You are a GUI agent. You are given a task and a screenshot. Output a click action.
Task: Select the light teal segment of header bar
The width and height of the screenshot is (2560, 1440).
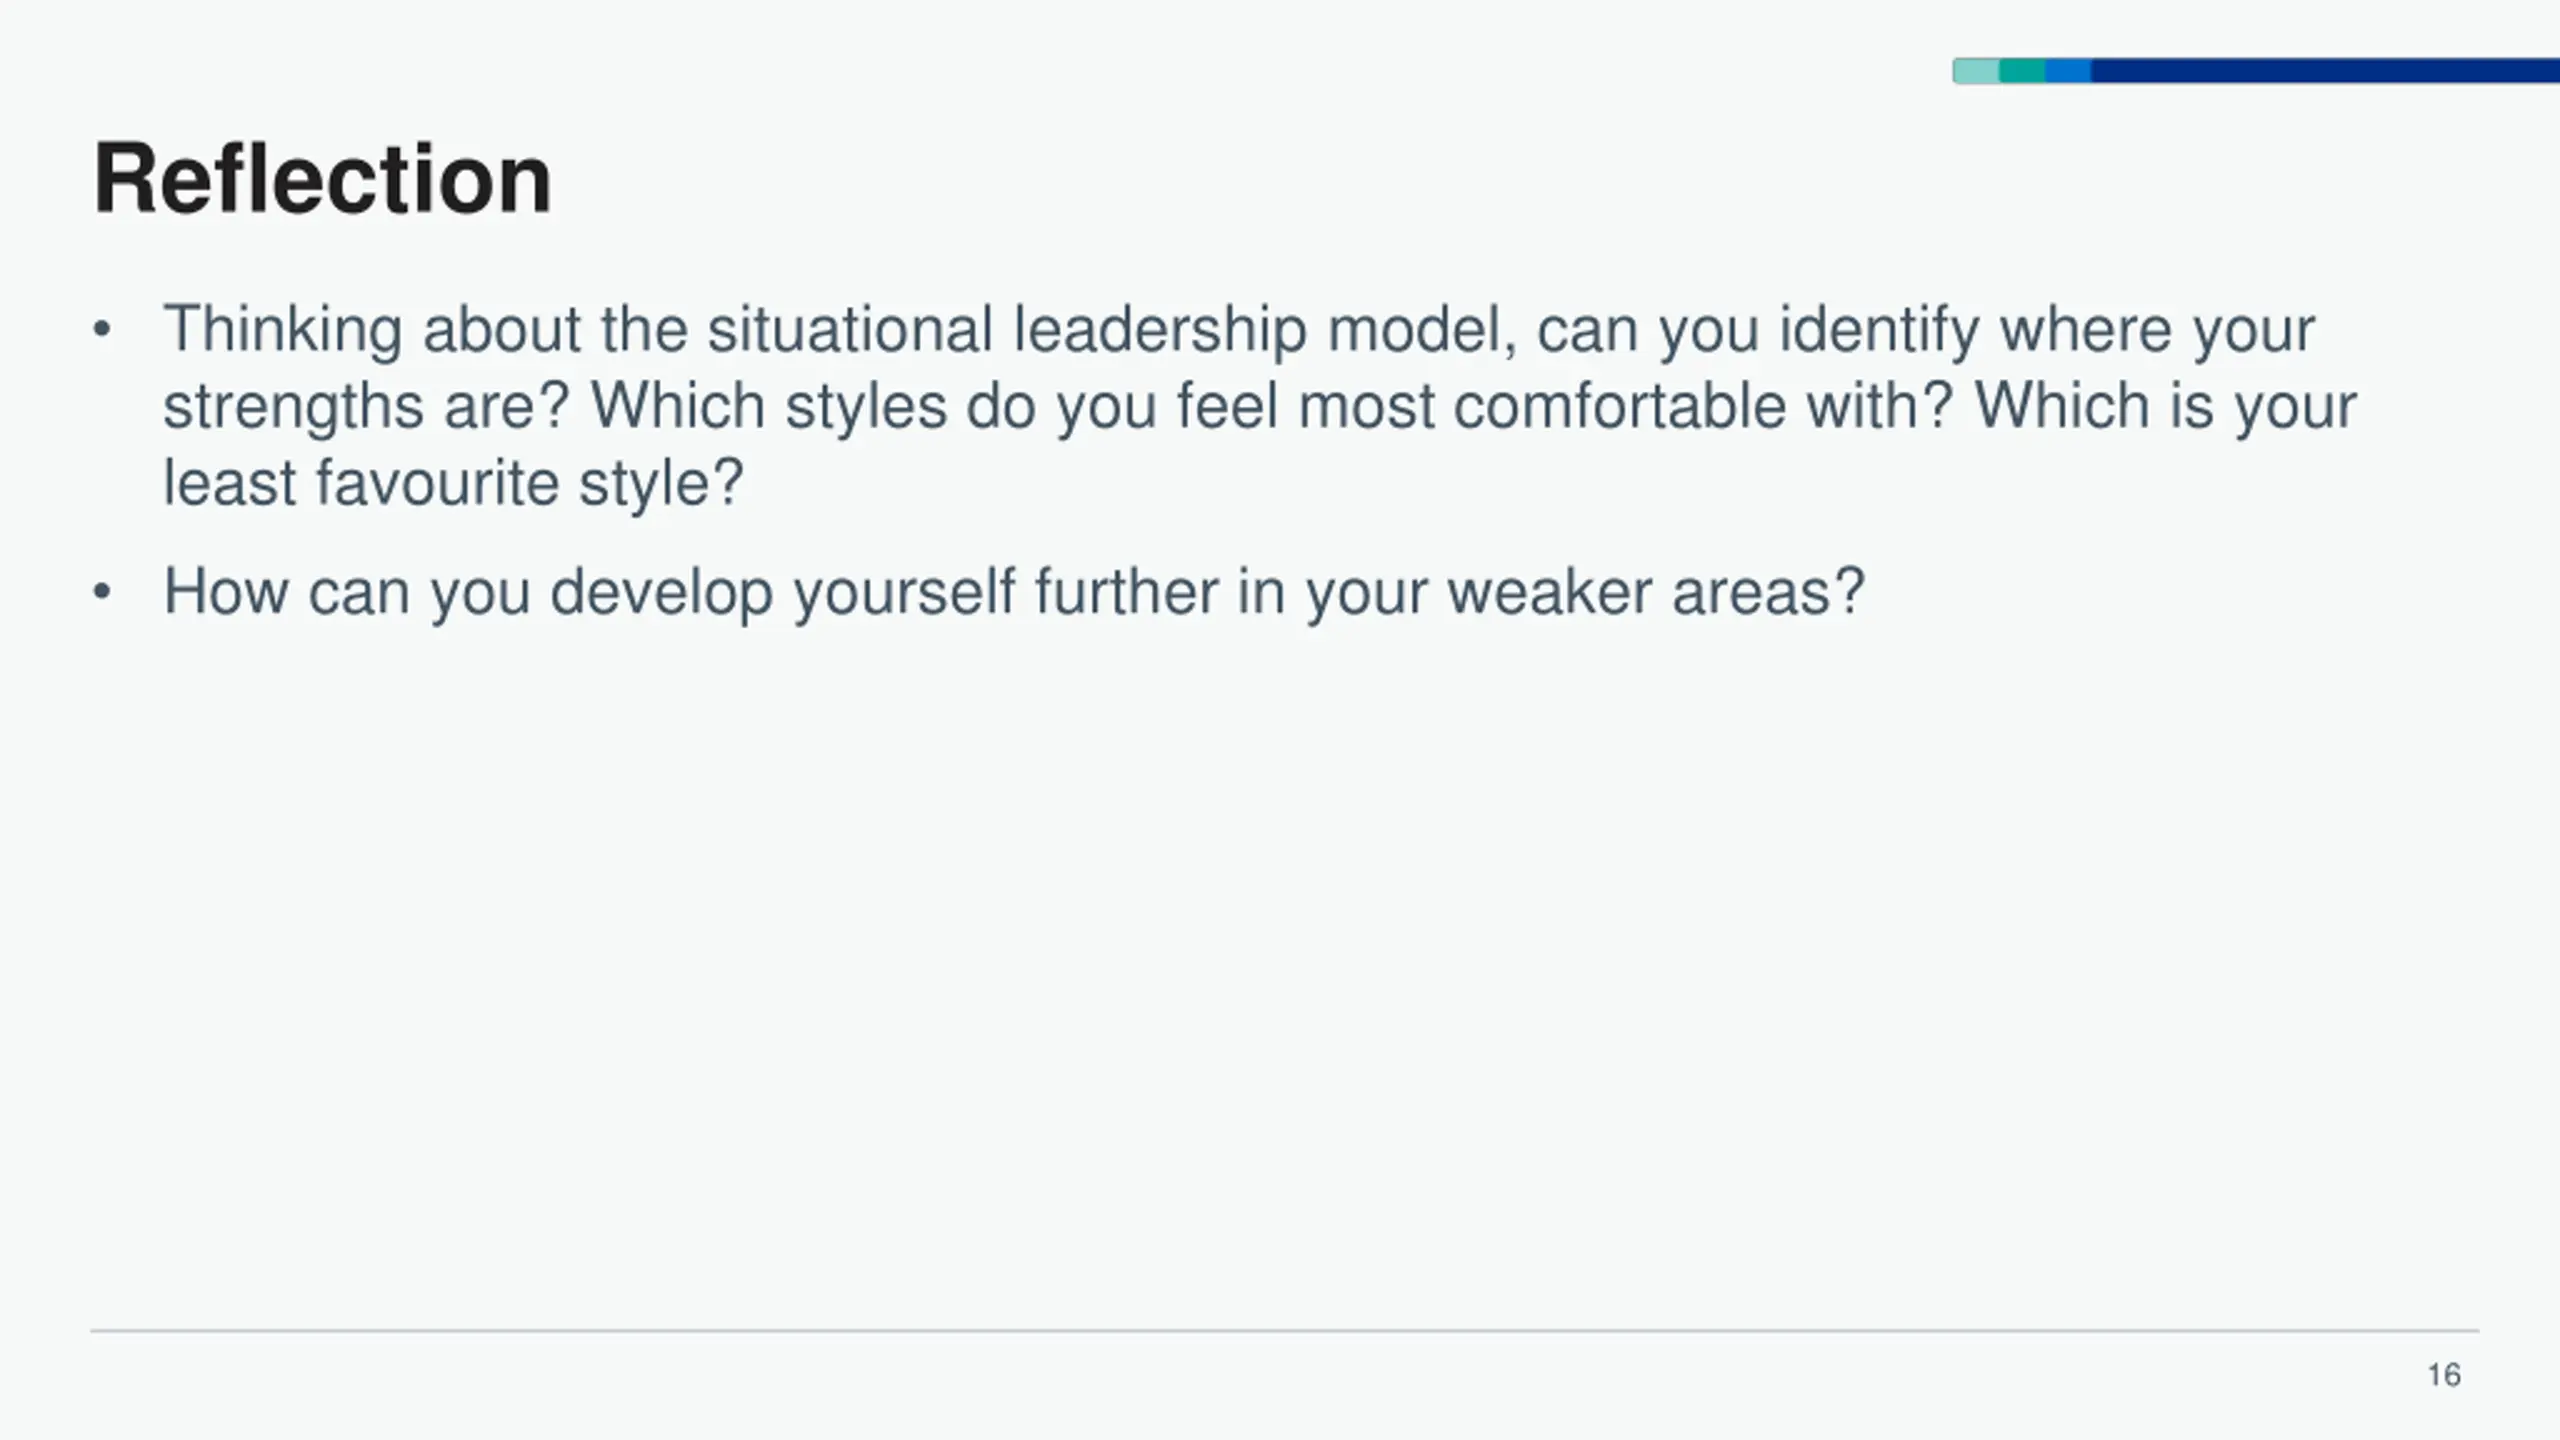click(1976, 71)
